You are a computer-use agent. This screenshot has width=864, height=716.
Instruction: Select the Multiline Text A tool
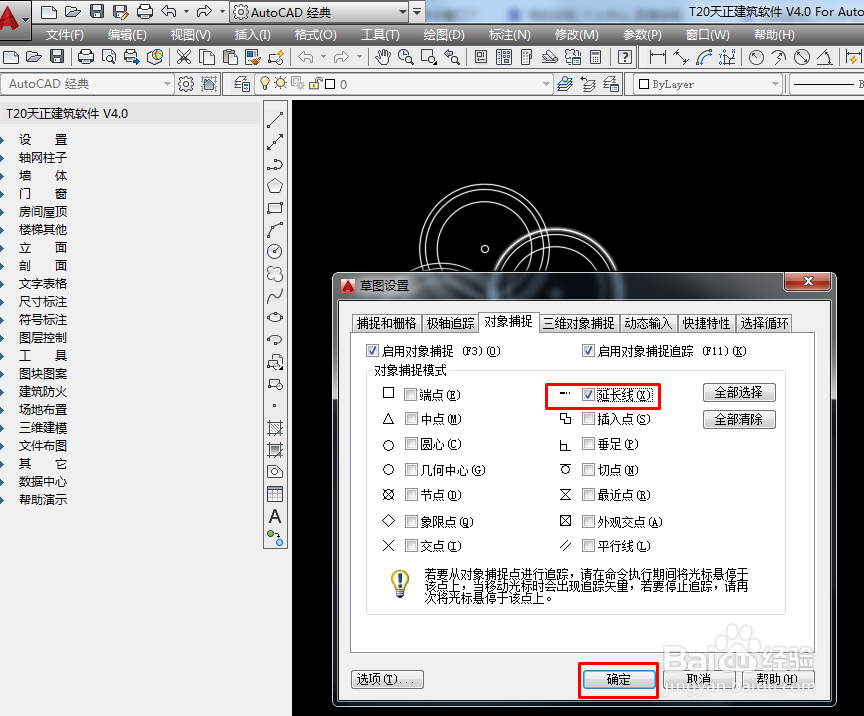coord(275,516)
